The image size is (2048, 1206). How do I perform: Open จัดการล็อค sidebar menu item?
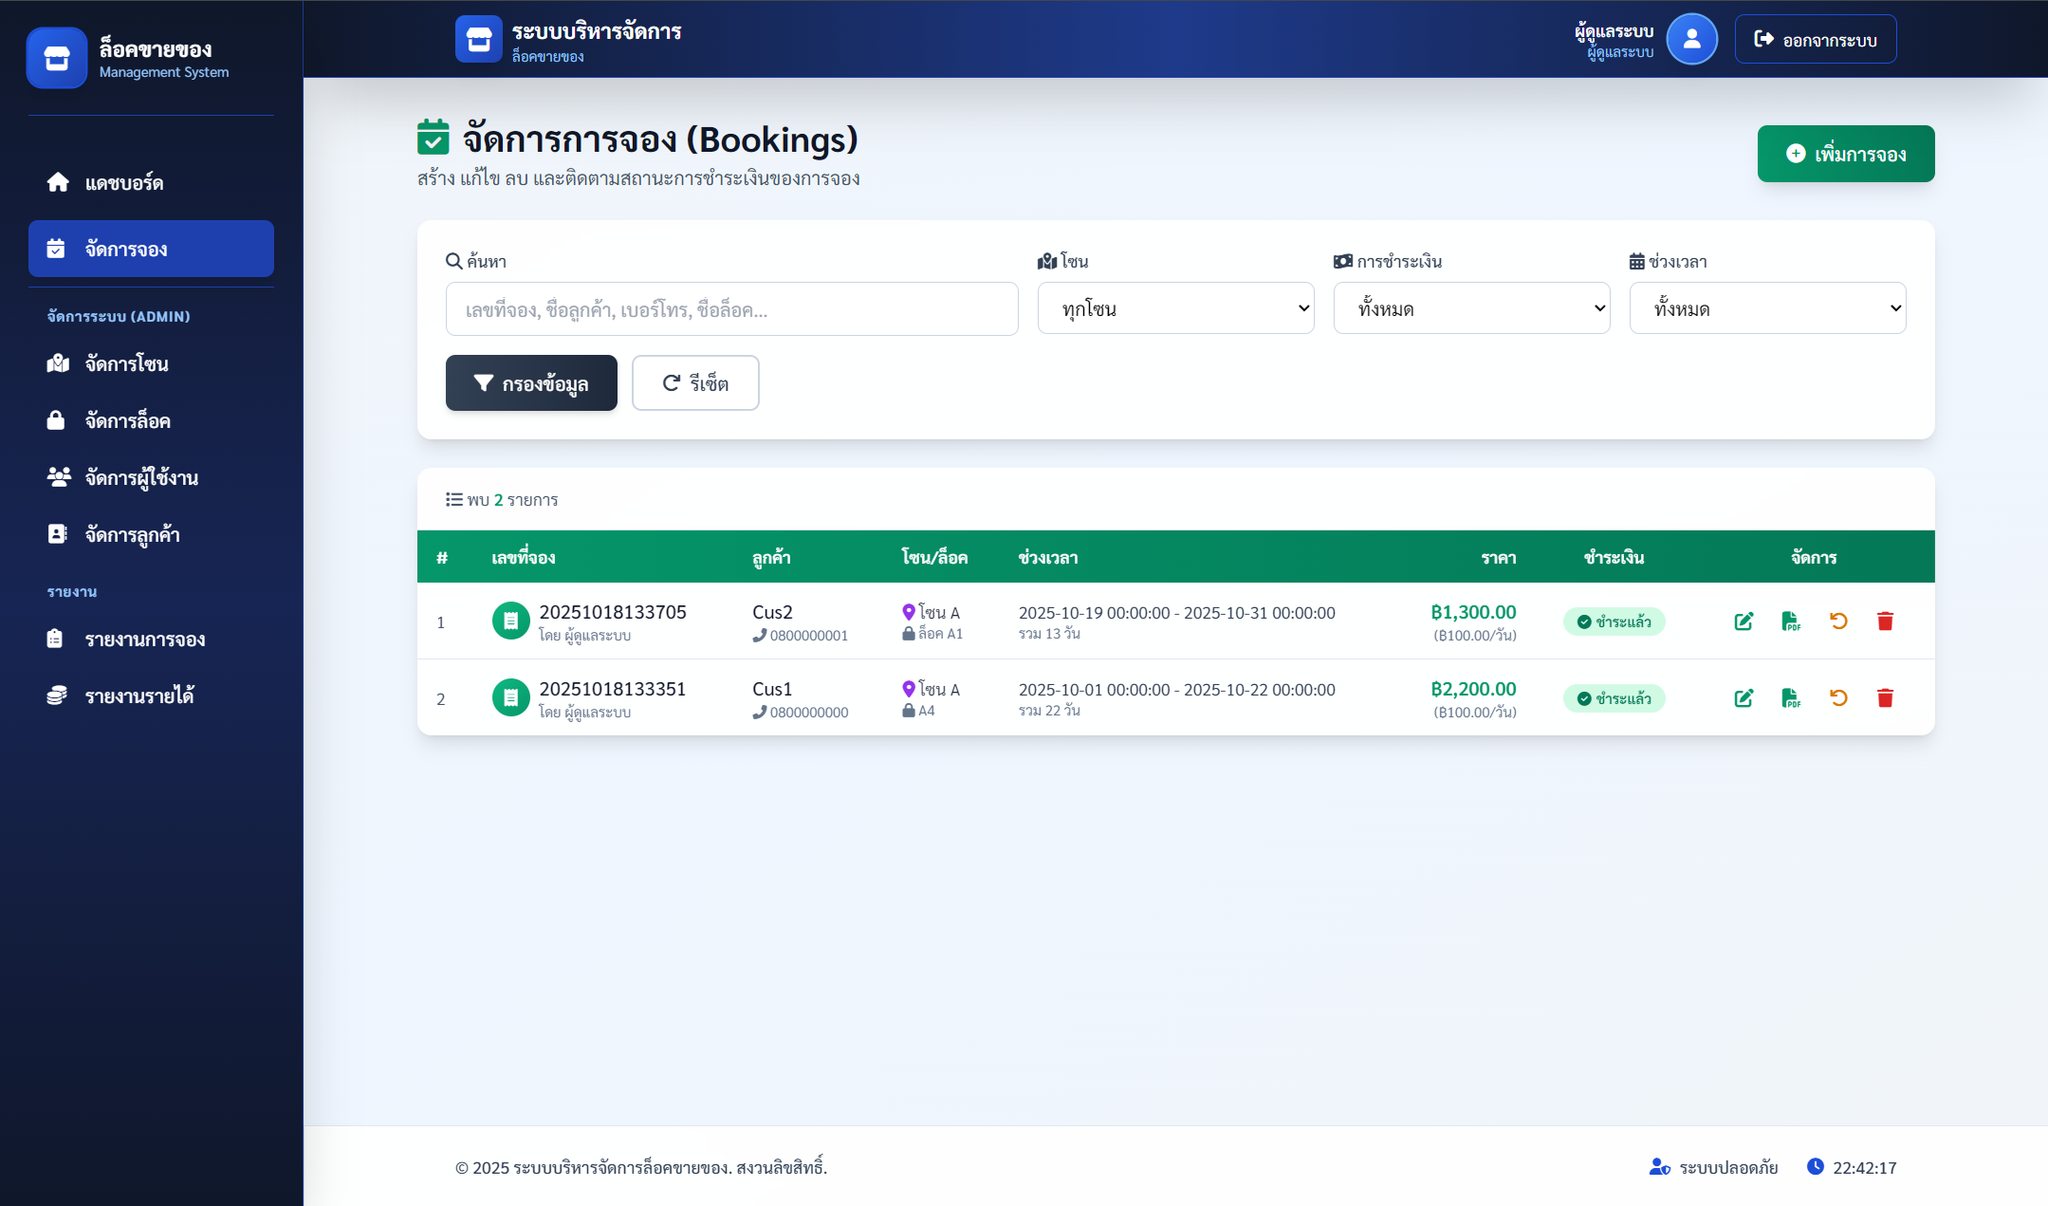tap(127, 421)
